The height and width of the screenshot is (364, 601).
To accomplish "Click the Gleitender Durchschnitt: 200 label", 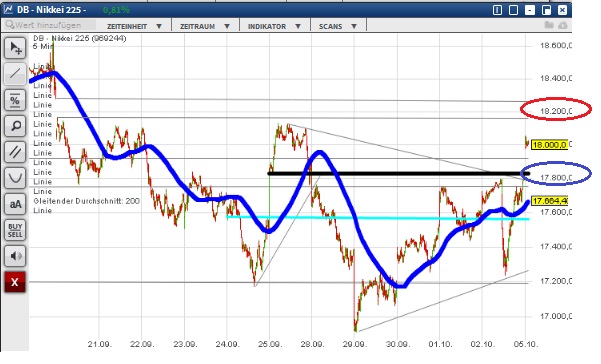I will [86, 201].
